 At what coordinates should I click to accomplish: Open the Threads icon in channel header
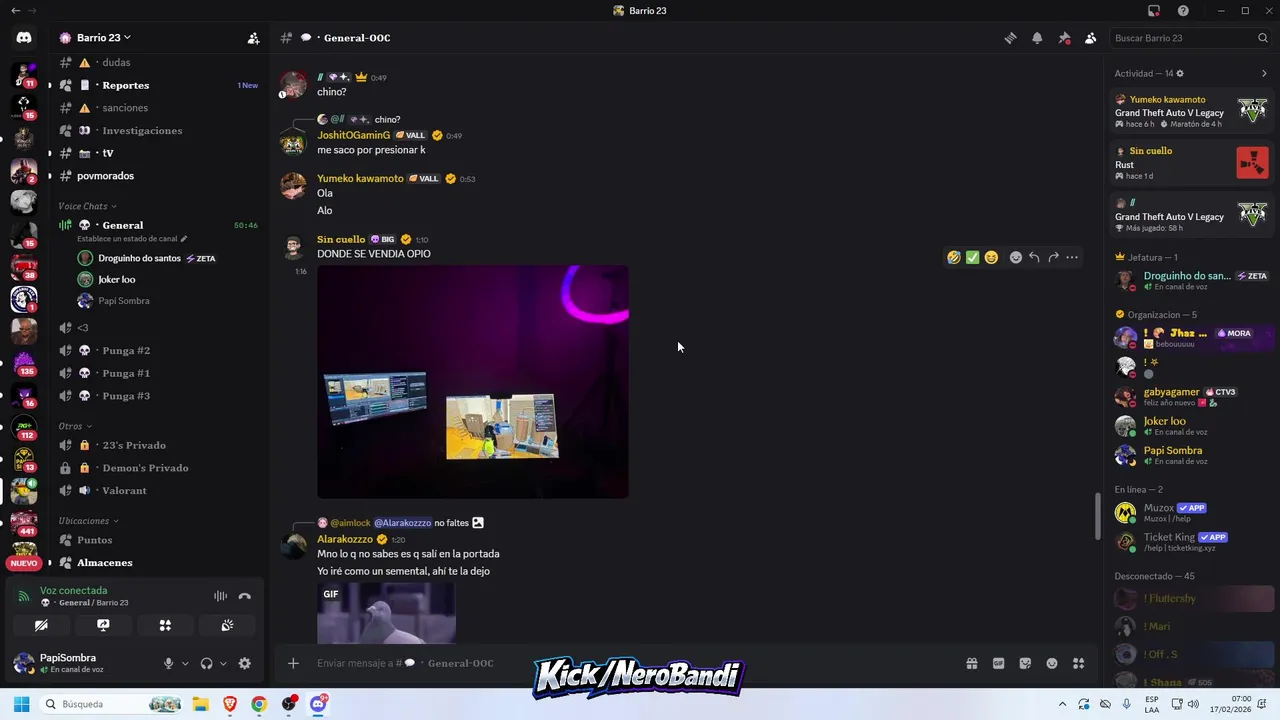1011,38
